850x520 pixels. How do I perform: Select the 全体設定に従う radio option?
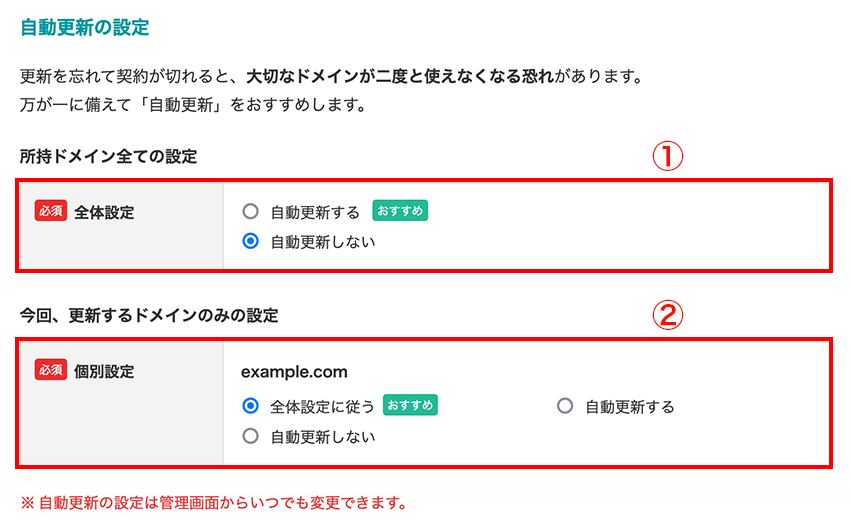(251, 406)
